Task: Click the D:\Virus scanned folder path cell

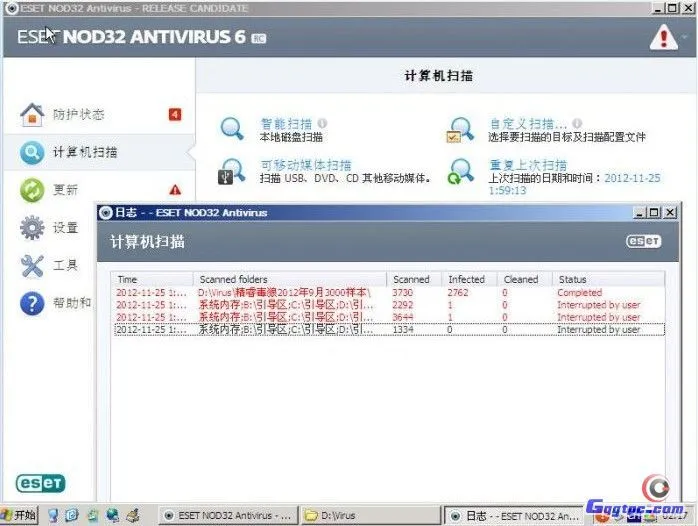Action: (x=284, y=292)
